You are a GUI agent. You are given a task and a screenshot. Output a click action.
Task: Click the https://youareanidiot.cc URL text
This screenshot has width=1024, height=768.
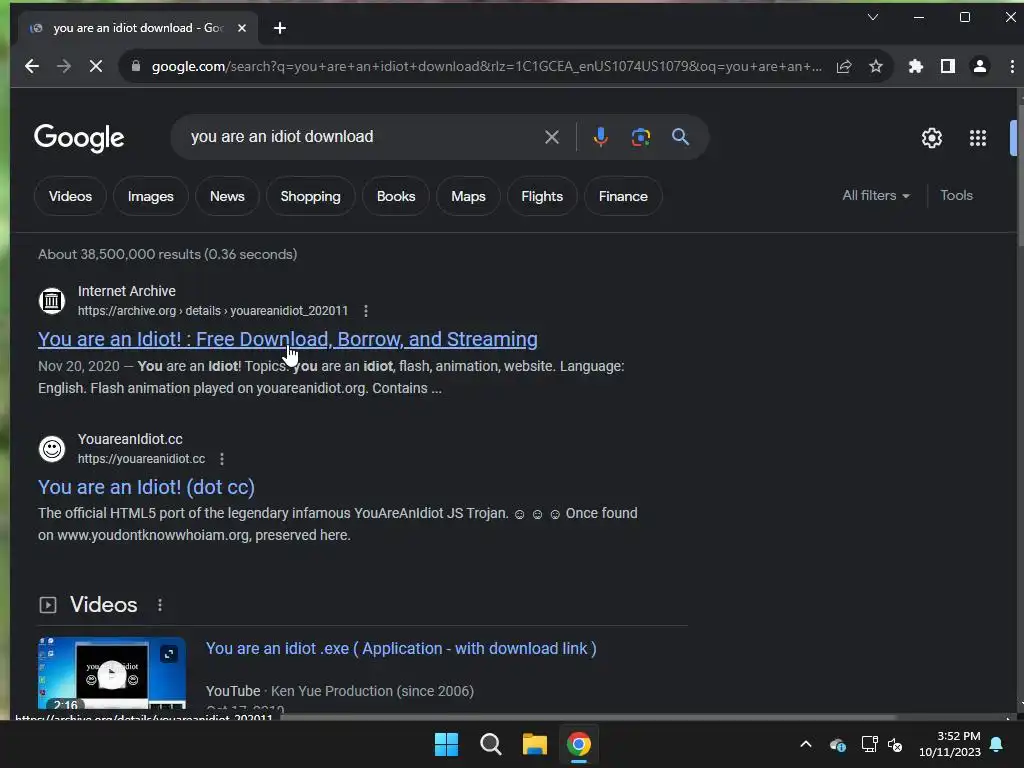141,459
